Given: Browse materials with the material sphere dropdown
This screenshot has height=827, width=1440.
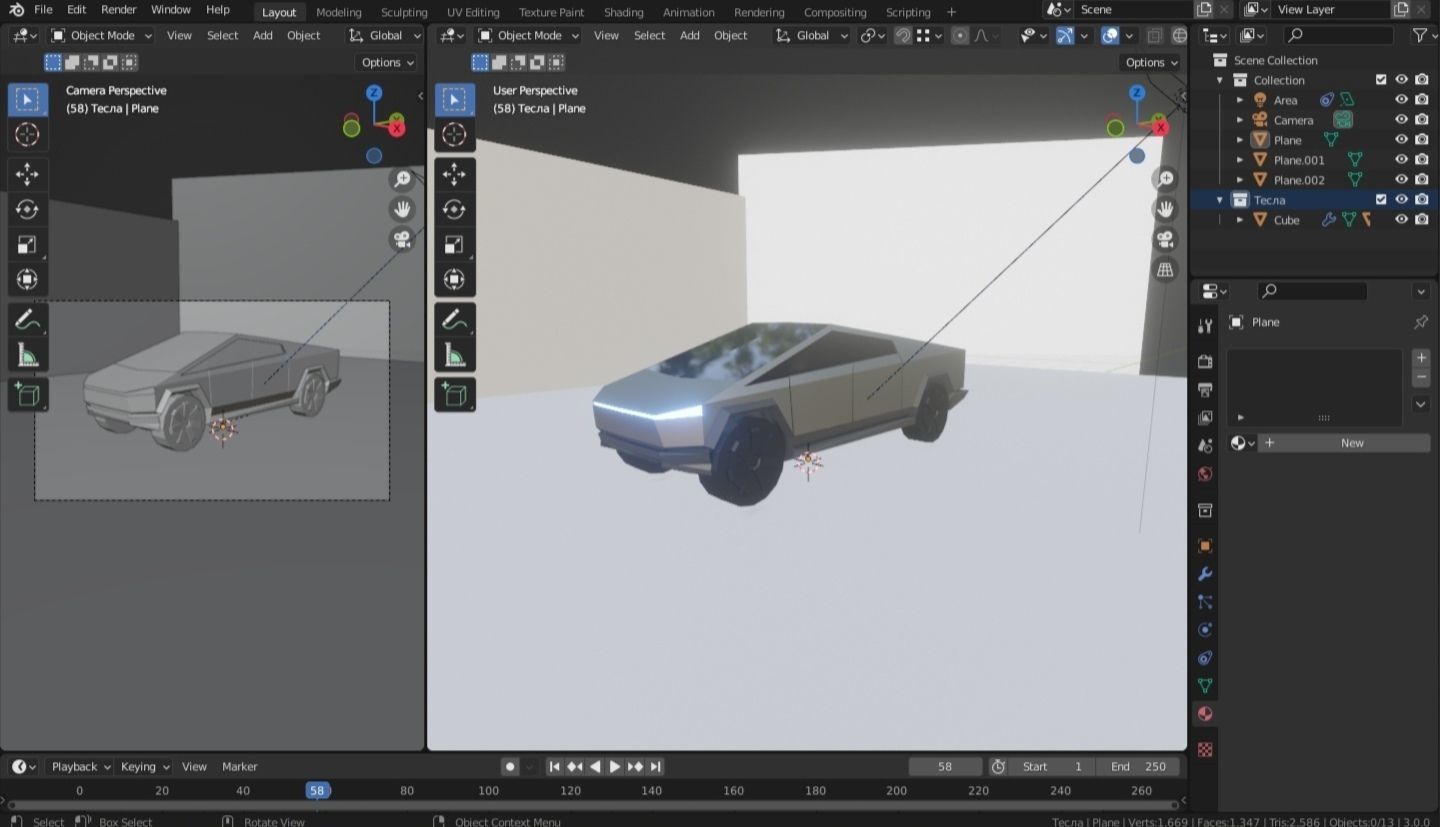Looking at the screenshot, I should tap(1242, 443).
